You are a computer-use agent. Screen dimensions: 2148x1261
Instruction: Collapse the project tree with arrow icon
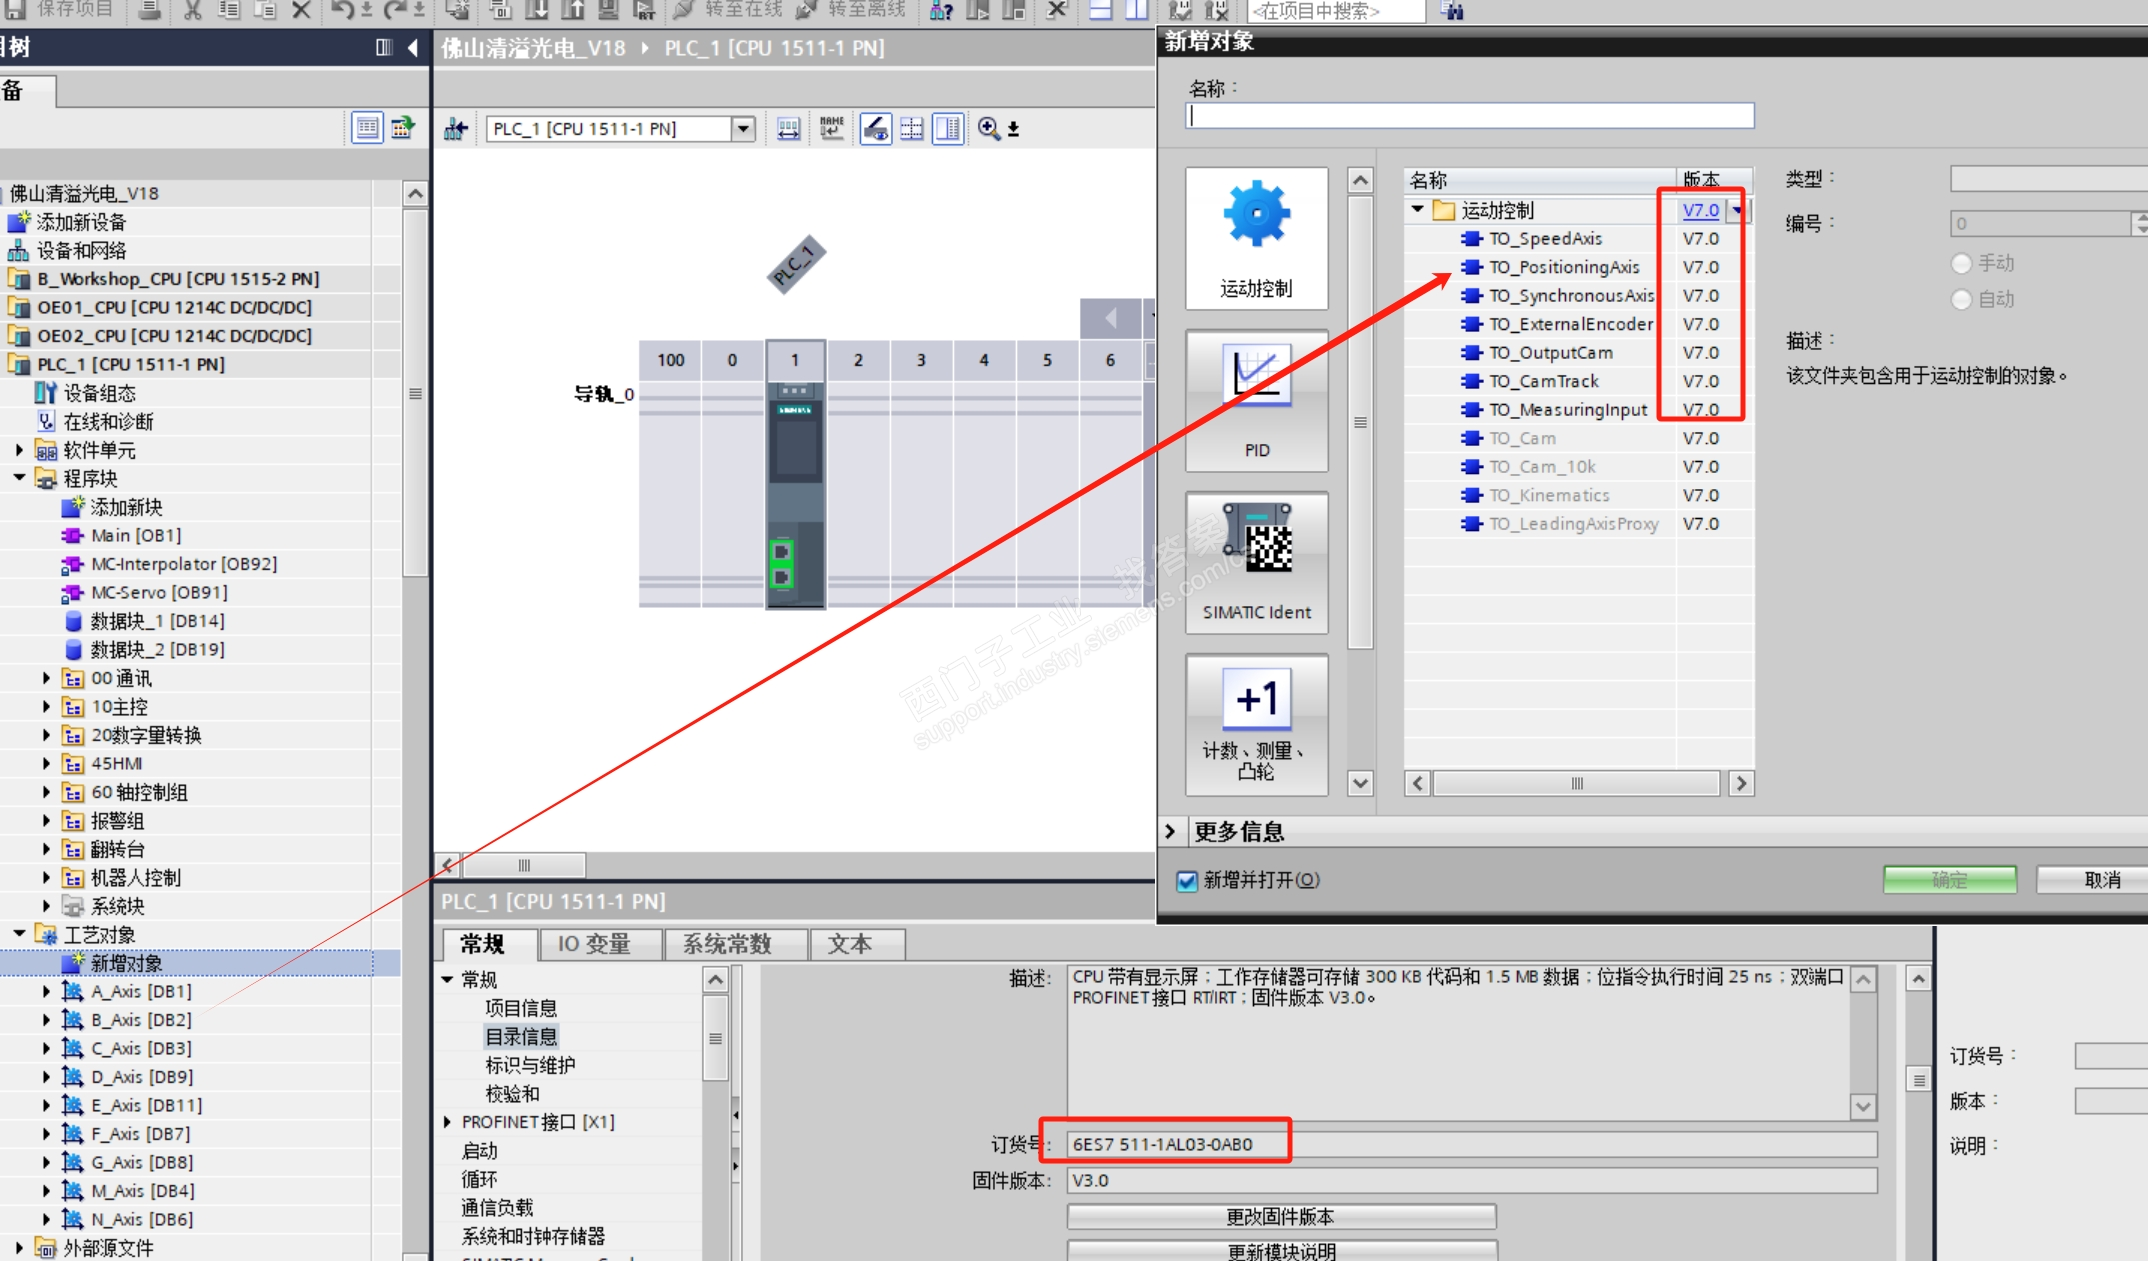pyautogui.click(x=413, y=47)
